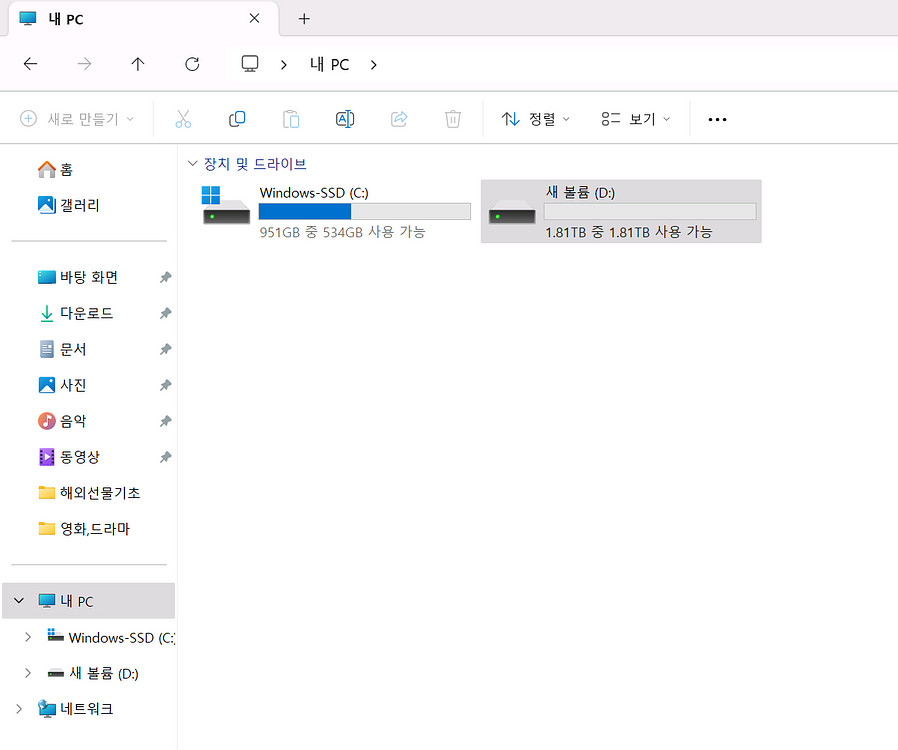Click the Rename icon in toolbar
This screenshot has height=750, width=898.
click(x=345, y=119)
